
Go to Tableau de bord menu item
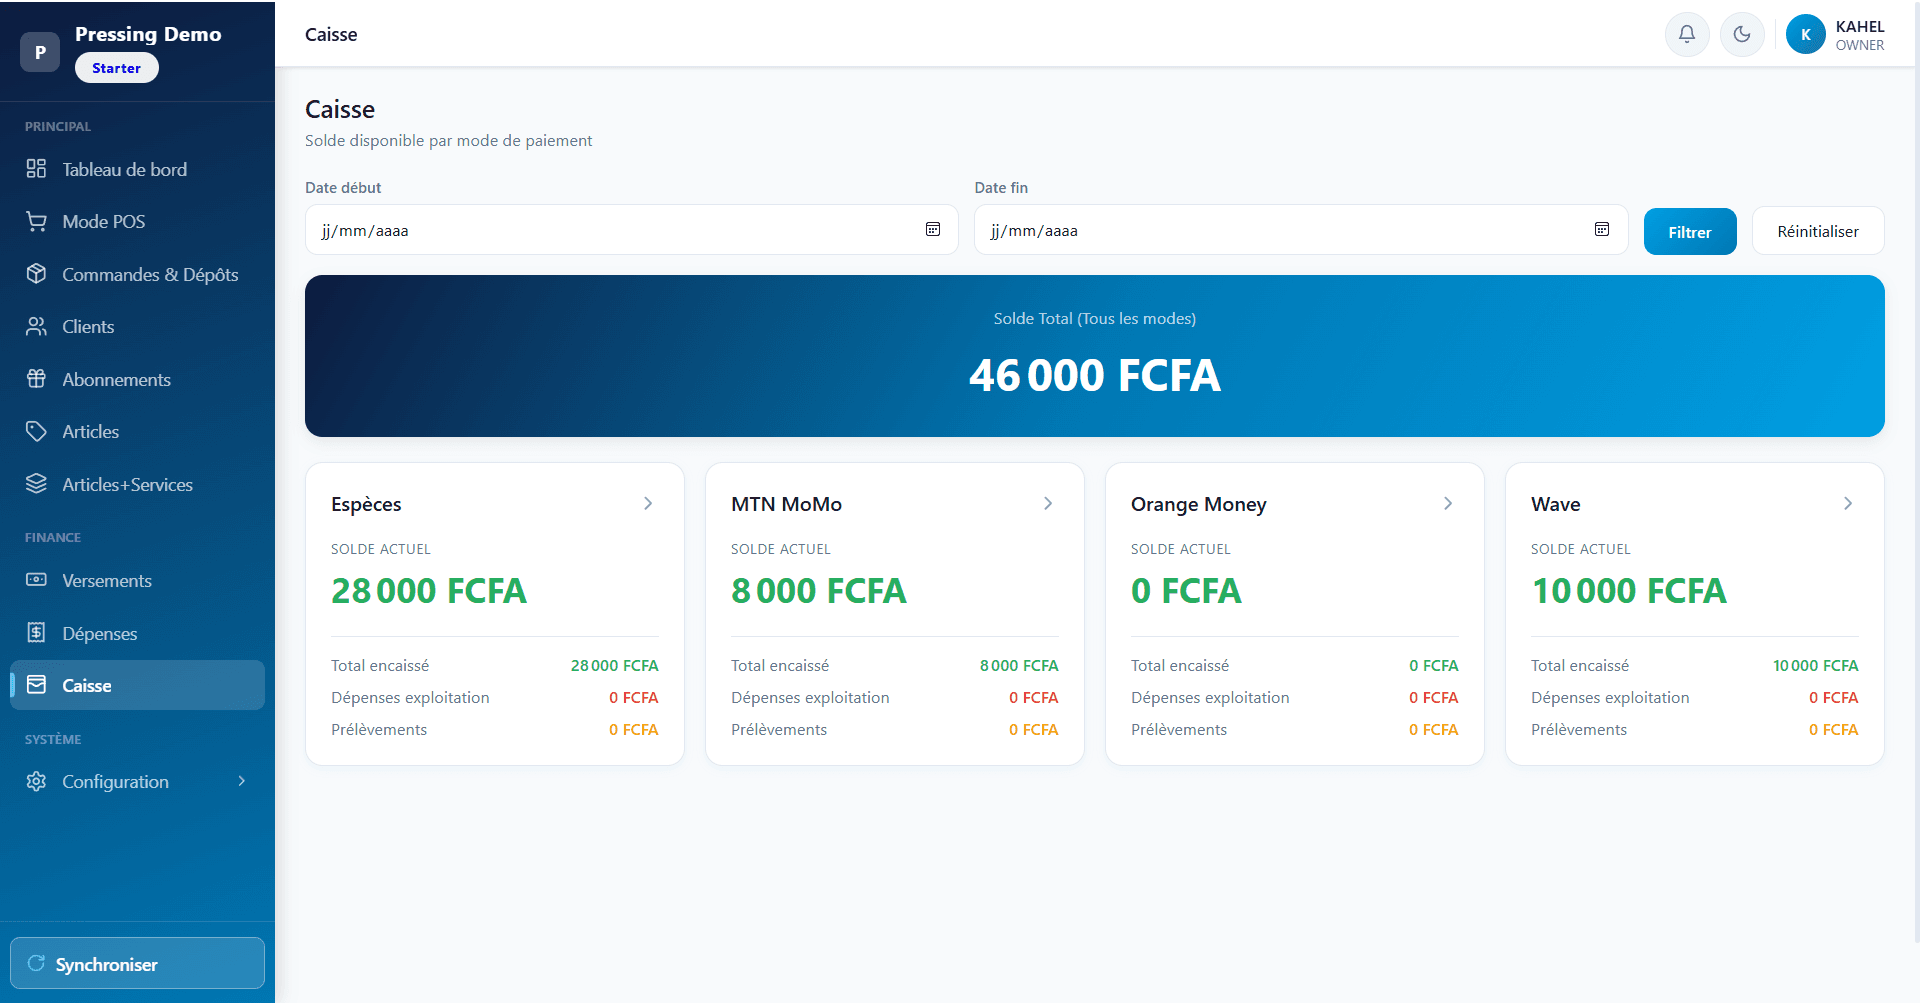(x=137, y=169)
